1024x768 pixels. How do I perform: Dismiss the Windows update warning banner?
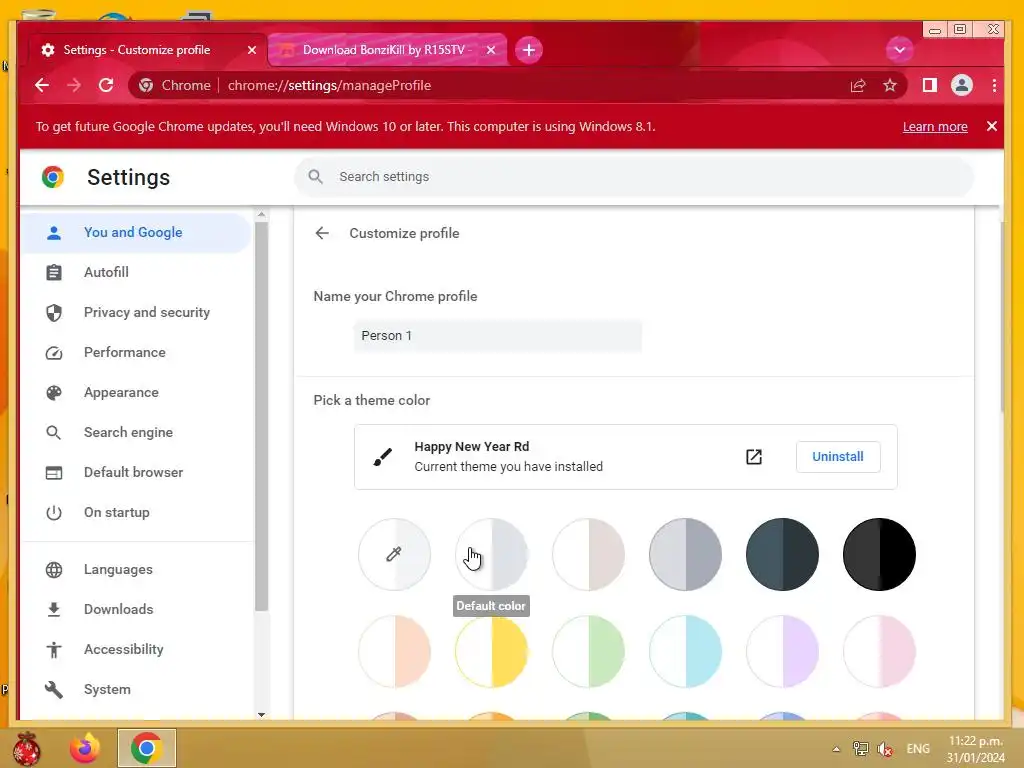(991, 126)
